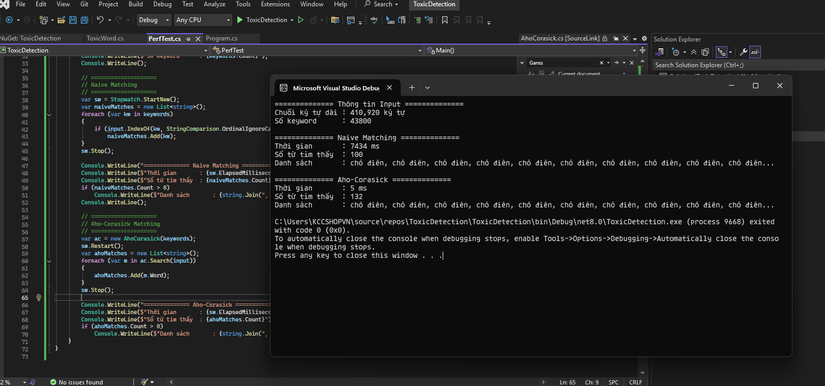Viewport: 825px width, 386px height.
Task: Save all files with the double disk icon
Action: tap(84, 20)
